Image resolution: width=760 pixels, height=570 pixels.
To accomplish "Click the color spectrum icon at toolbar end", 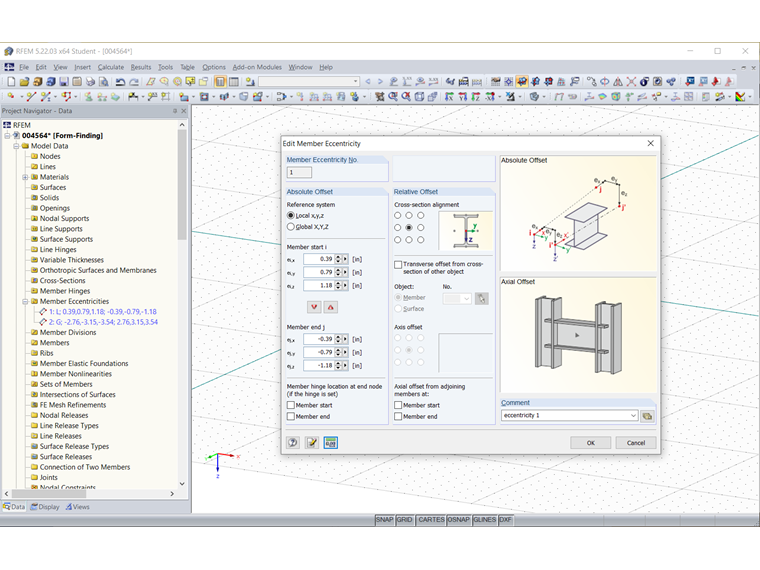I will coord(740,96).
